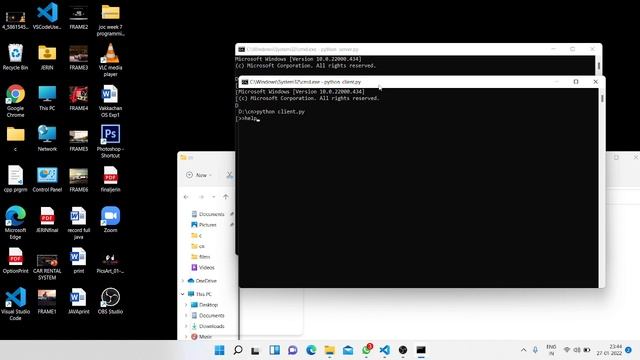
Task: Launch OBS Studio from desktop
Action: pyautogui.click(x=110, y=301)
